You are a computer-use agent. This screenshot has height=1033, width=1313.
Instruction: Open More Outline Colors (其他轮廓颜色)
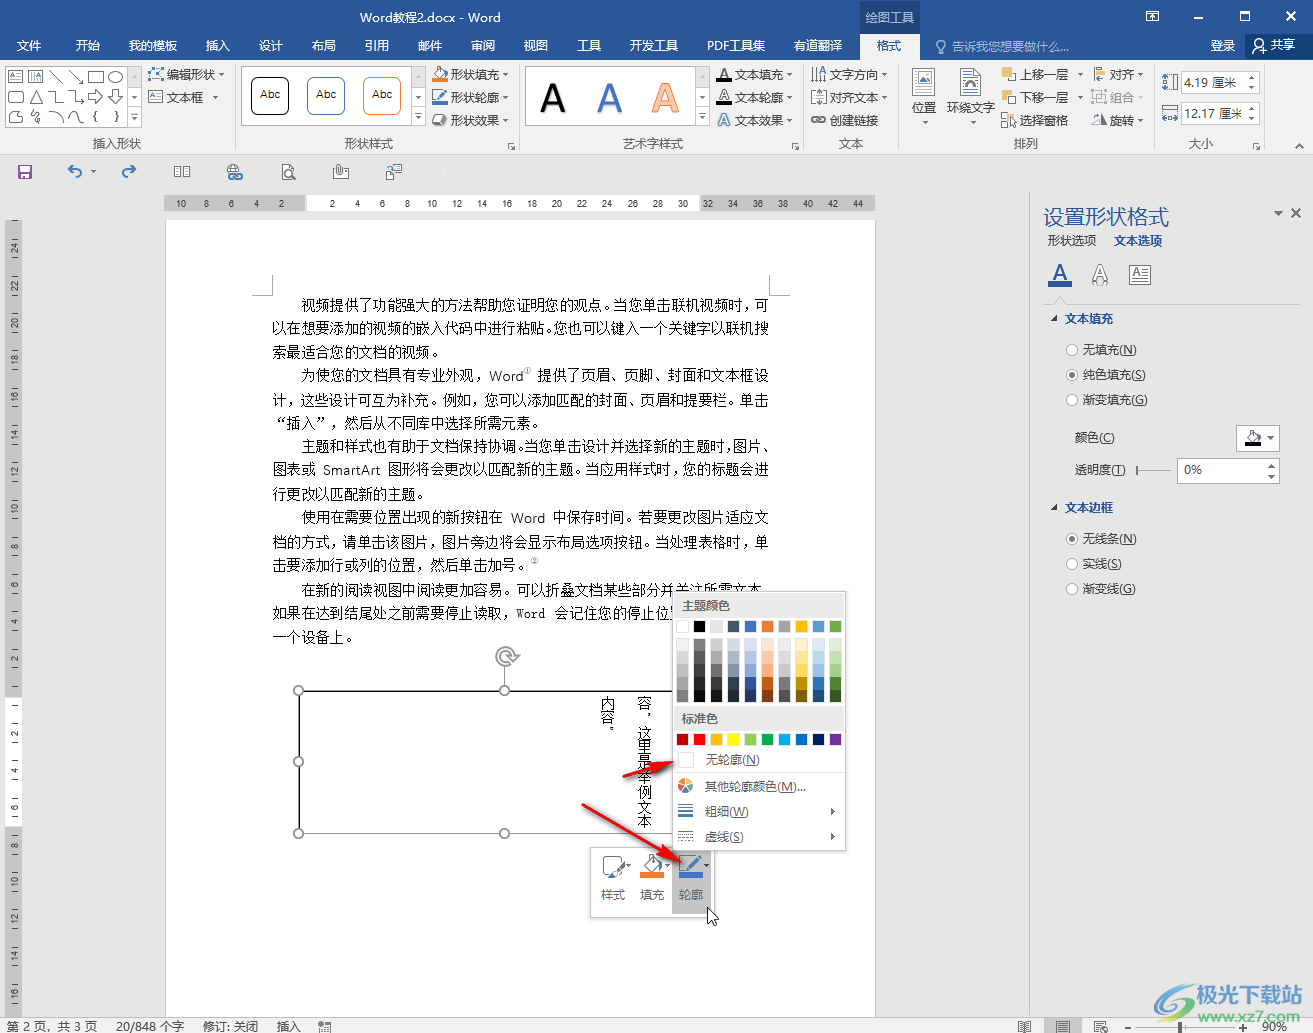tap(758, 786)
